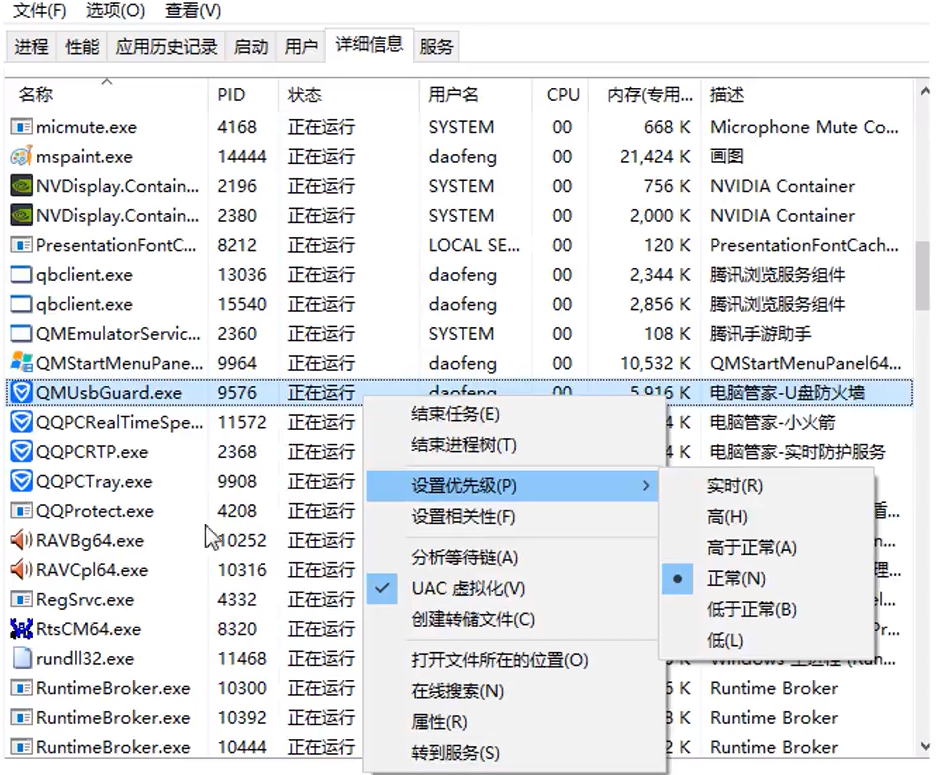
Task: Click qbclient.exe icon for PID 15540
Action: pyautogui.click(x=22, y=304)
